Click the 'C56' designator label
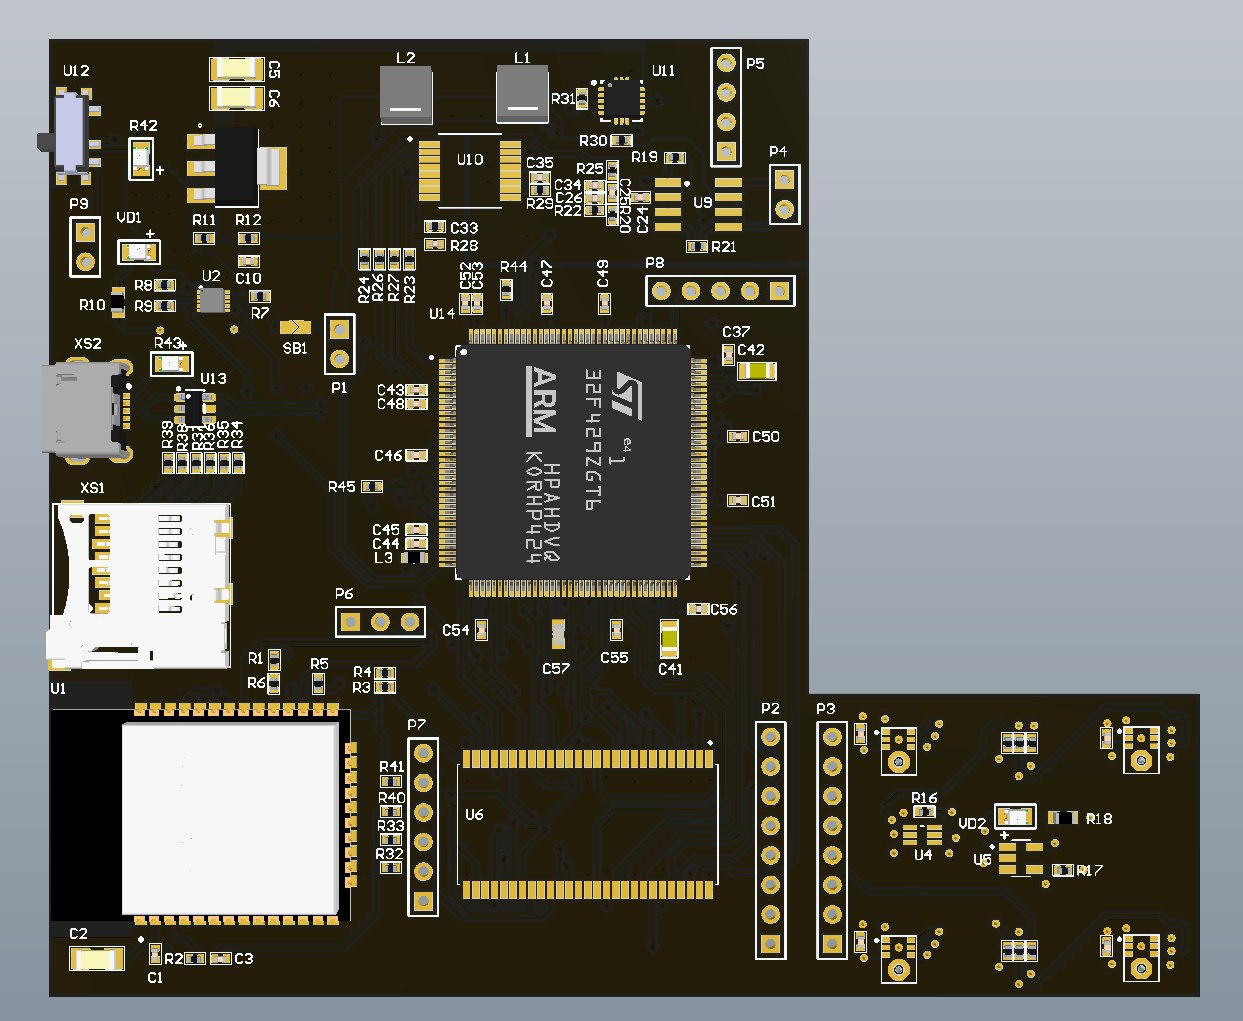This screenshot has height=1021, width=1243. (724, 610)
